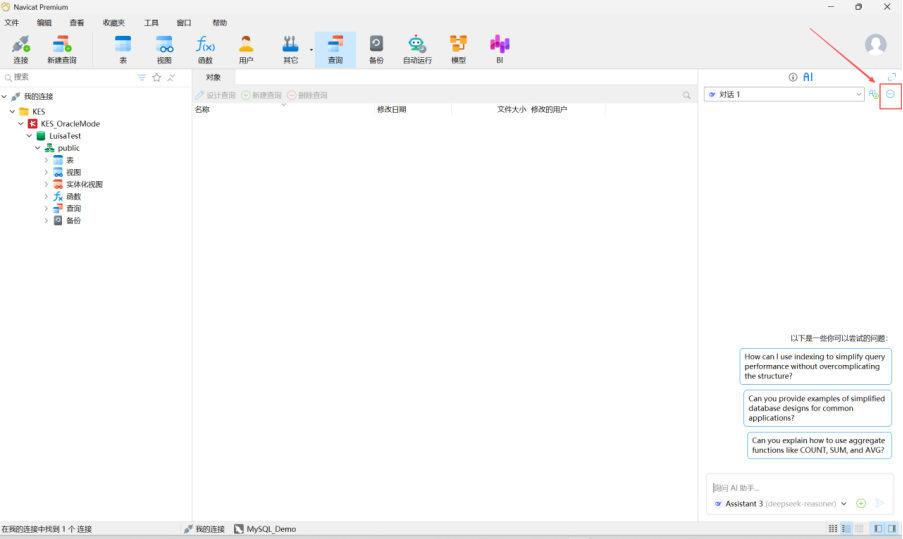Click the 连接 (Connection) toolbar icon
The height and width of the screenshot is (539, 903).
(21, 49)
